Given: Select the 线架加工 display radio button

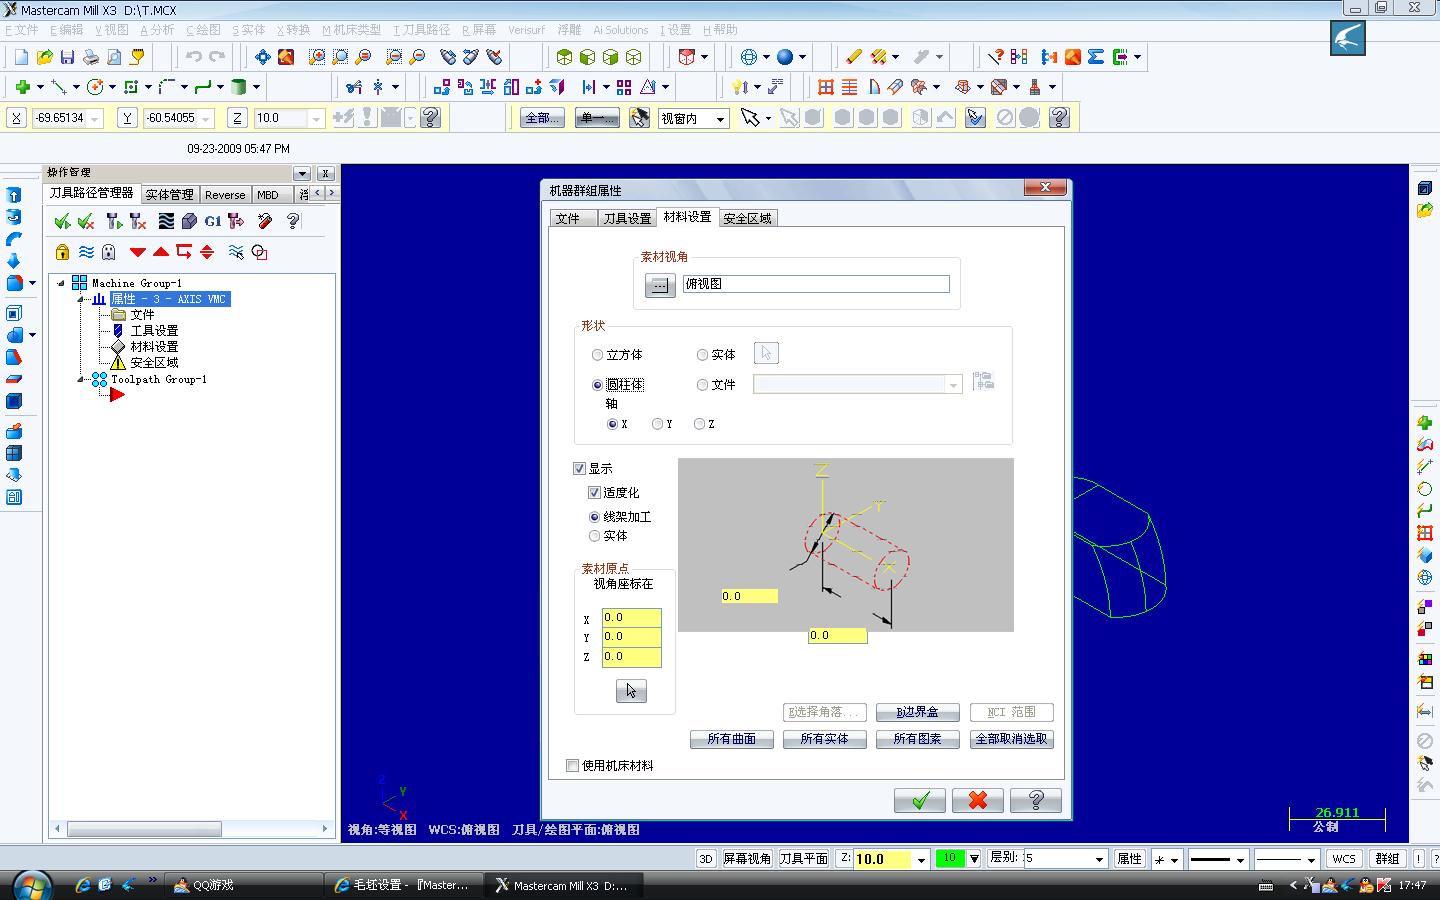Looking at the screenshot, I should [595, 517].
